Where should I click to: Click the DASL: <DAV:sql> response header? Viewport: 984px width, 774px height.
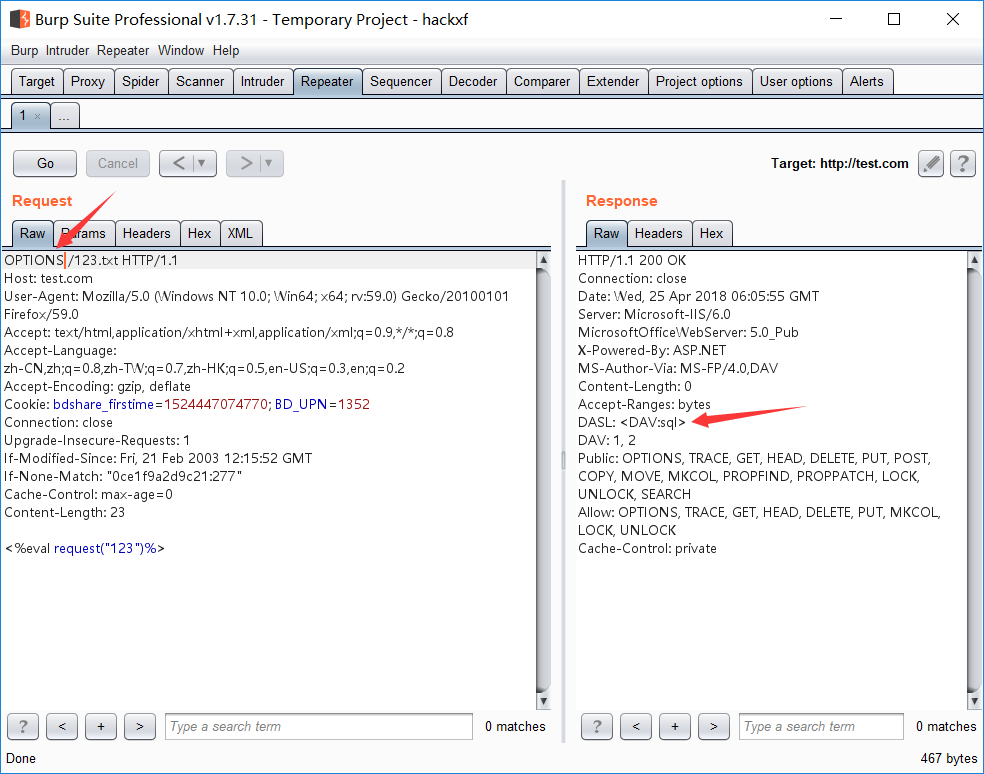coord(632,422)
